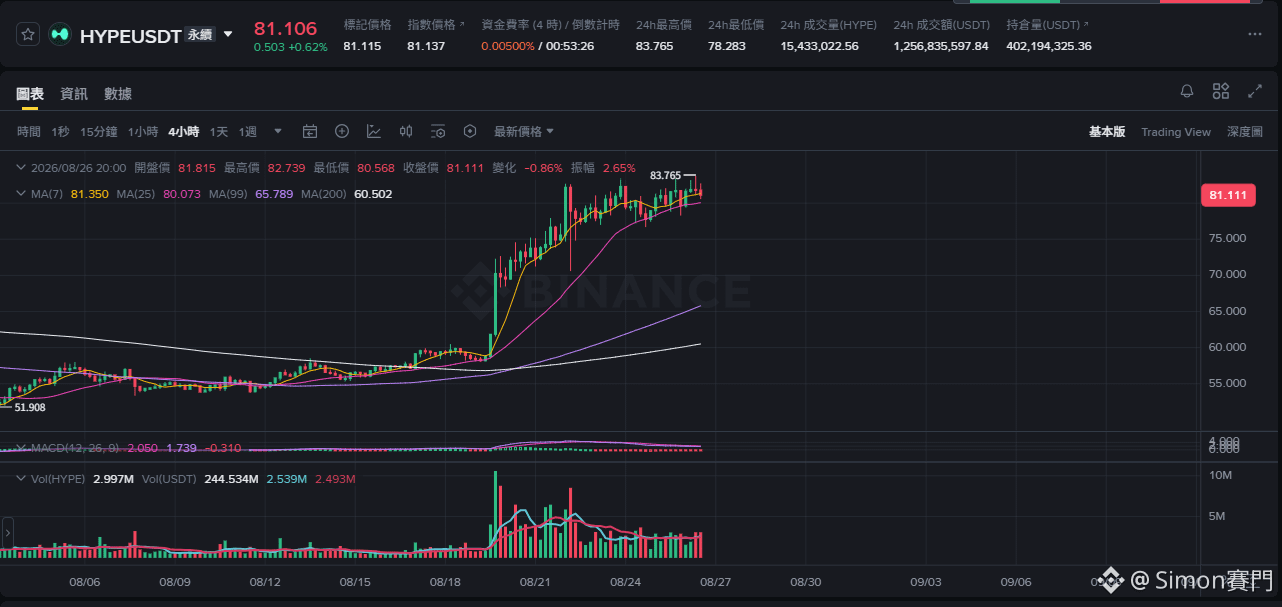This screenshot has width=1282, height=607.
Task: Select the 1小時 interval
Action: (143, 132)
